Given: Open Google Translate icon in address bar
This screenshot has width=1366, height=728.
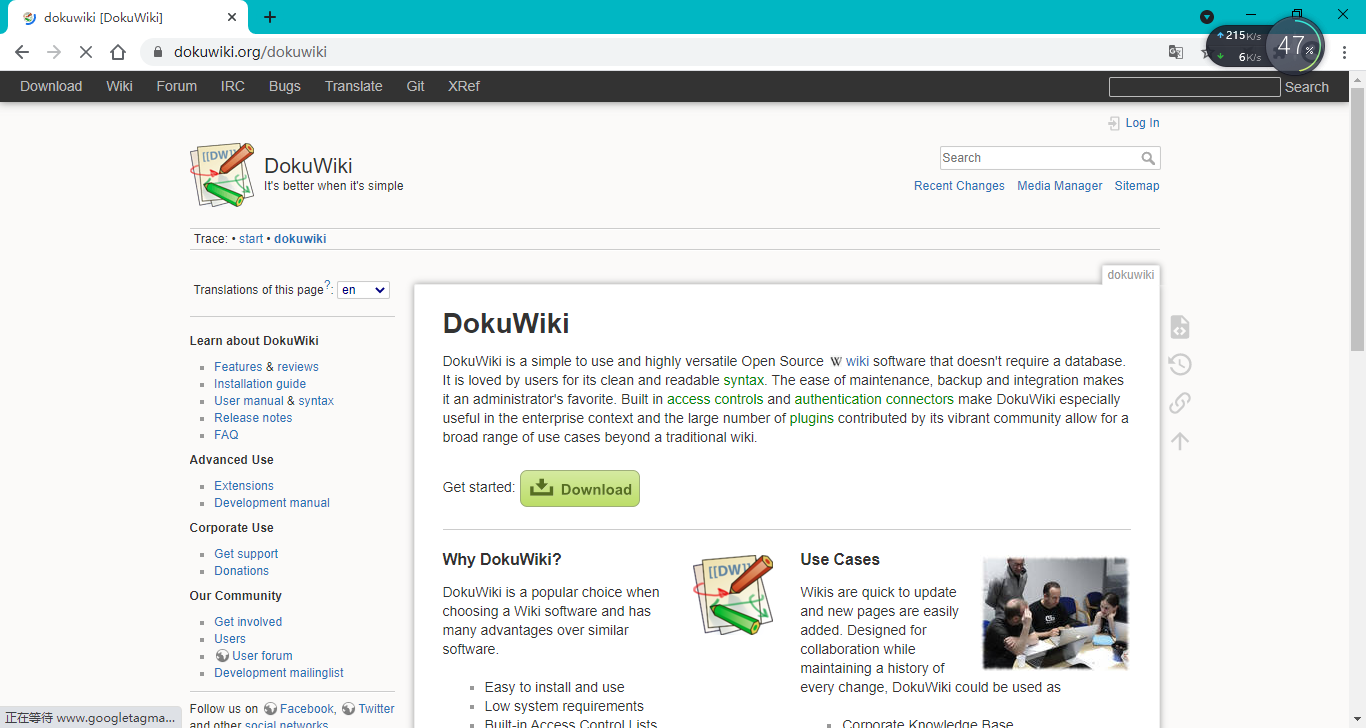Looking at the screenshot, I should 1176,51.
